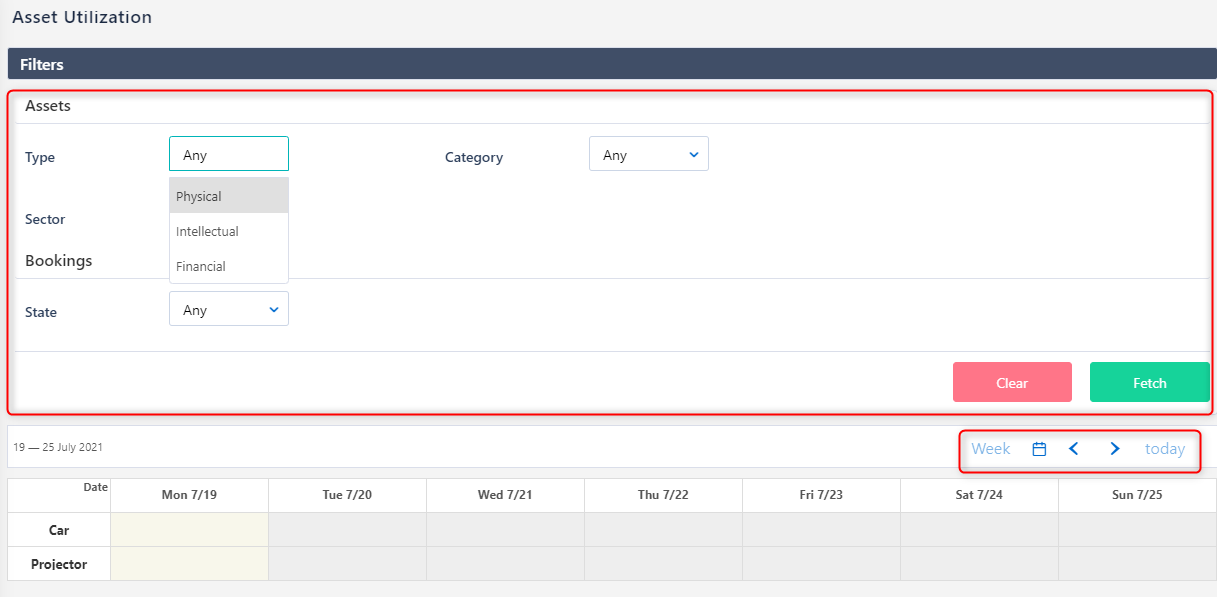1217x597 pixels.
Task: Switch to Week view
Action: [x=990, y=449]
